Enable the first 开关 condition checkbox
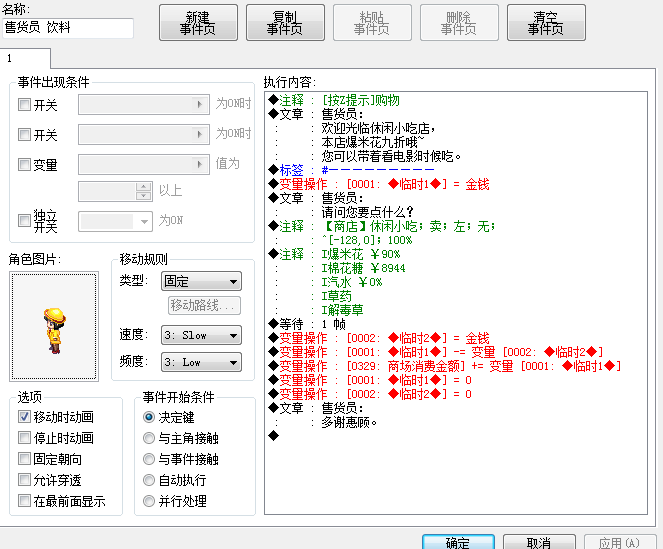 (x=25, y=104)
